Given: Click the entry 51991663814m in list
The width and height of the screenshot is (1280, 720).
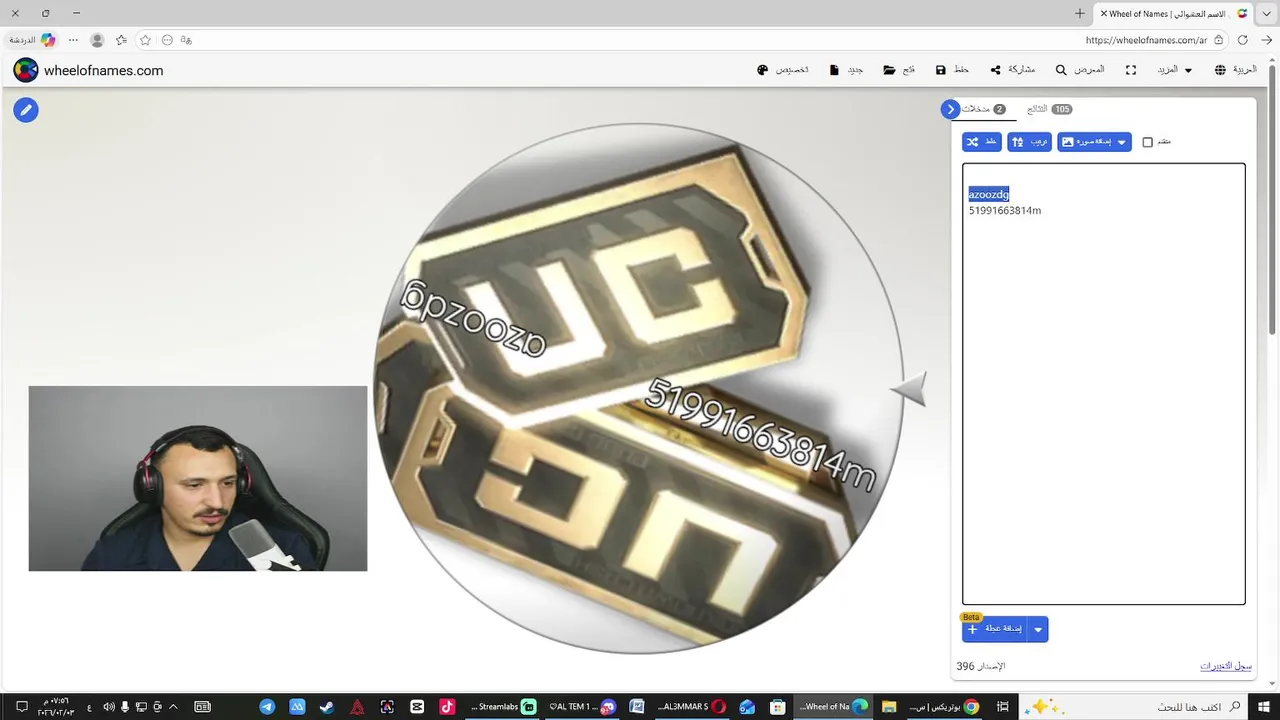Looking at the screenshot, I should click(x=1004, y=211).
